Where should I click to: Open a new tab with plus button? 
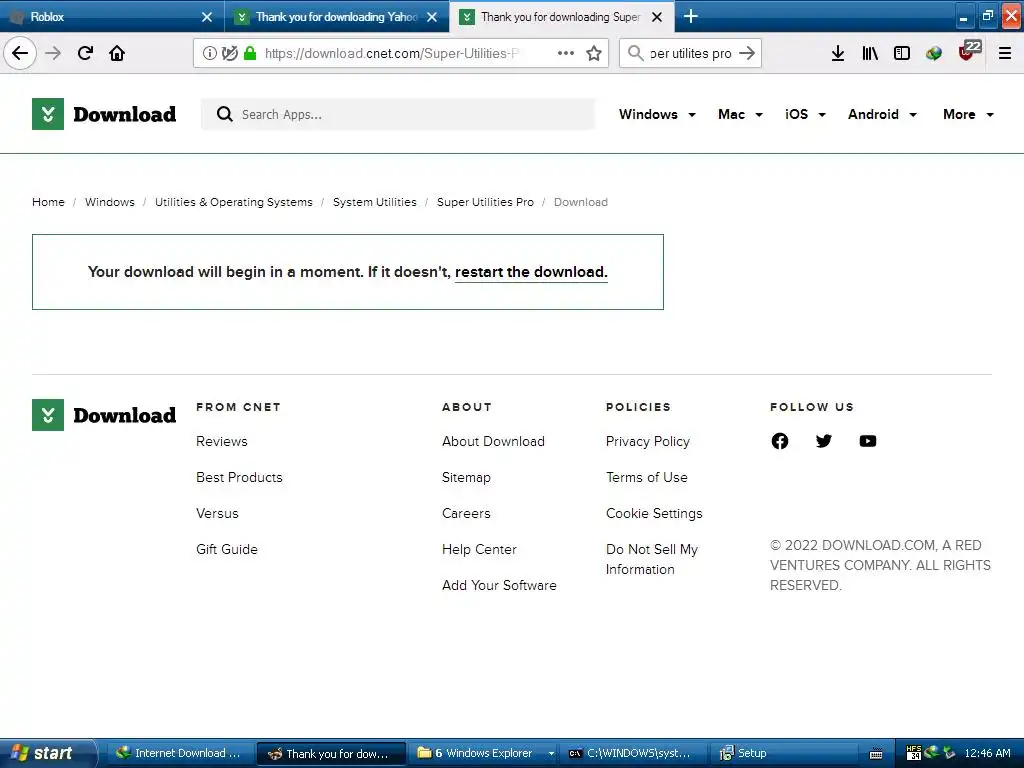(690, 16)
